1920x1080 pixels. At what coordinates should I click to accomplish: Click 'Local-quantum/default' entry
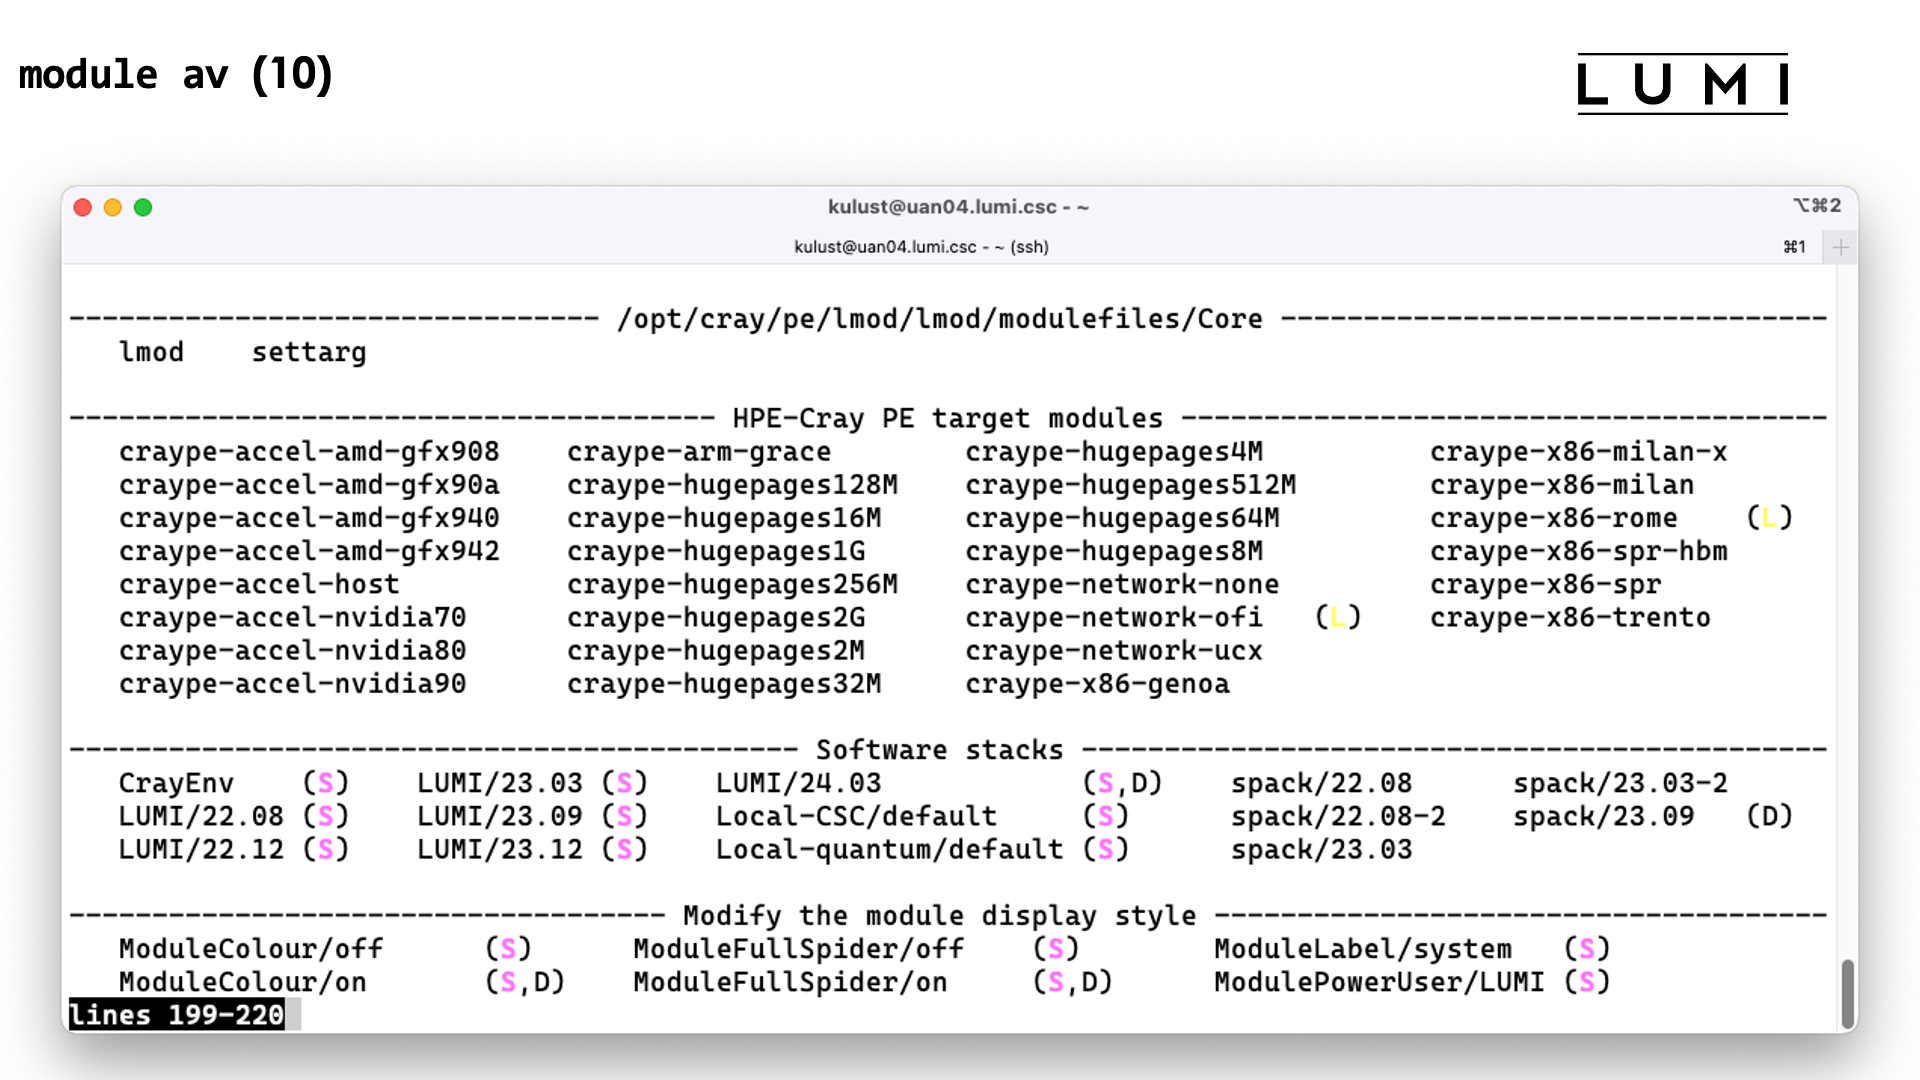(889, 849)
